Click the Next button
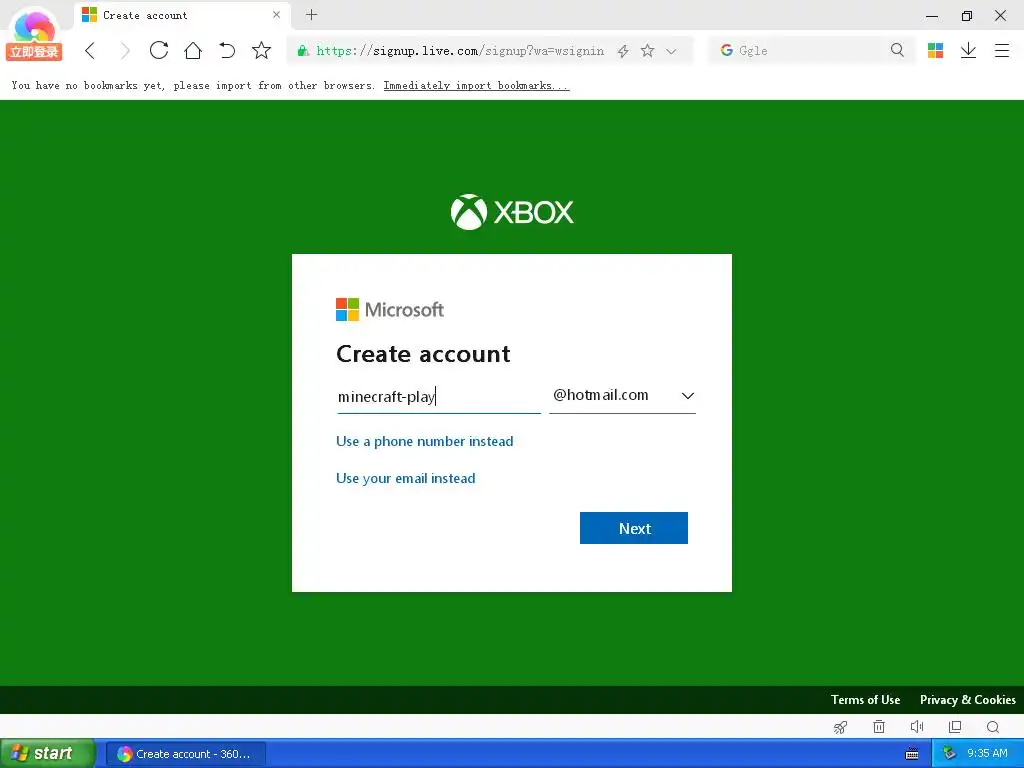 (633, 528)
